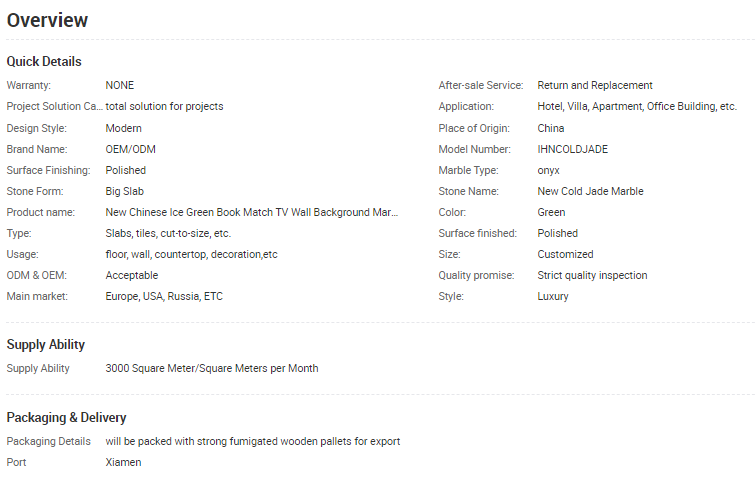This screenshot has height=480, width=756.
Task: Select the model number IHNCOLDJADE
Action: (x=573, y=149)
